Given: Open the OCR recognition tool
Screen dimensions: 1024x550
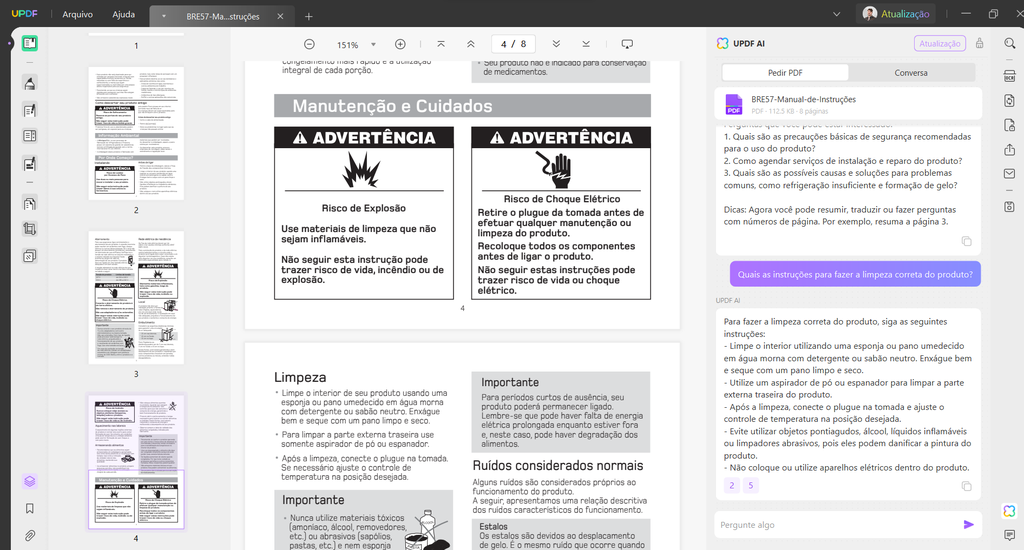Looking at the screenshot, I should 1010,76.
